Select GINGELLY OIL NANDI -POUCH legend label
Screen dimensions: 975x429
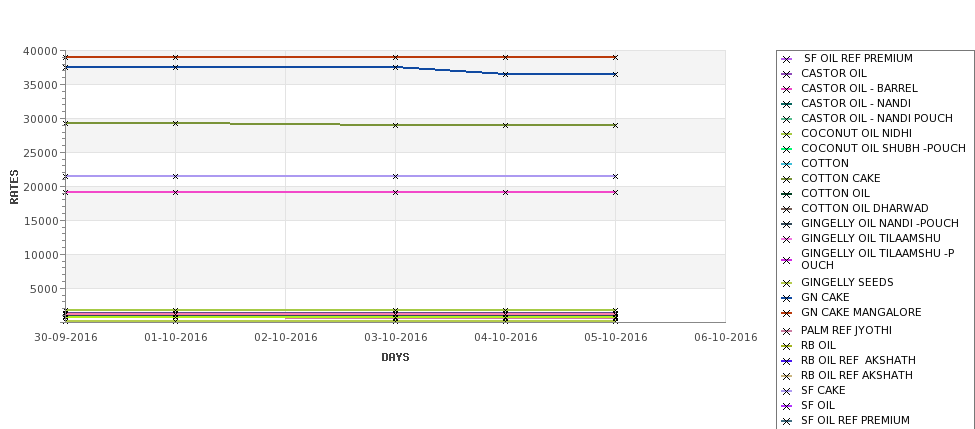[x=879, y=223]
